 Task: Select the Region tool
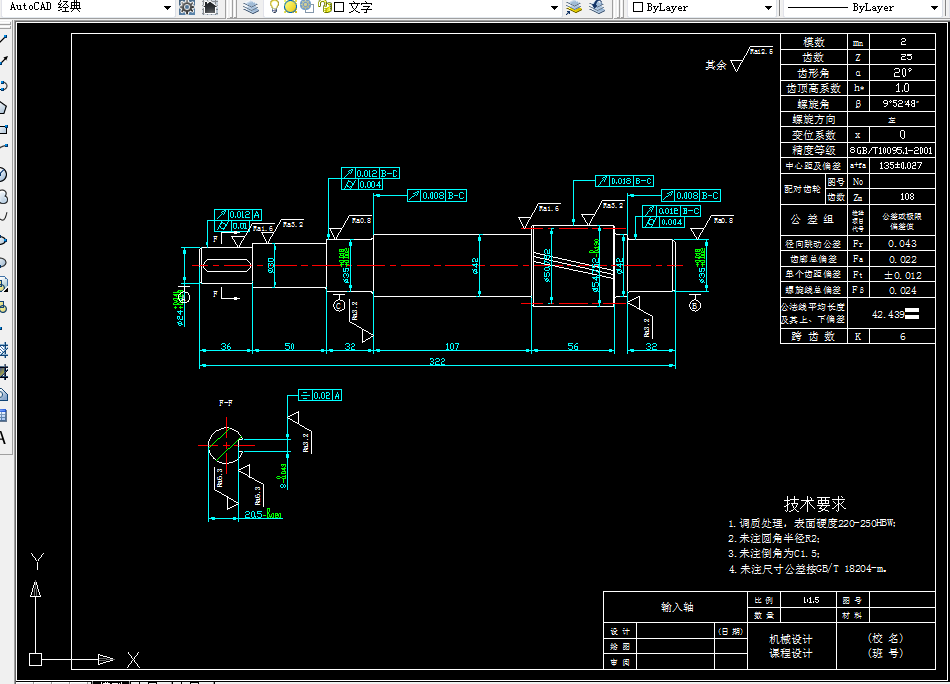[3, 395]
